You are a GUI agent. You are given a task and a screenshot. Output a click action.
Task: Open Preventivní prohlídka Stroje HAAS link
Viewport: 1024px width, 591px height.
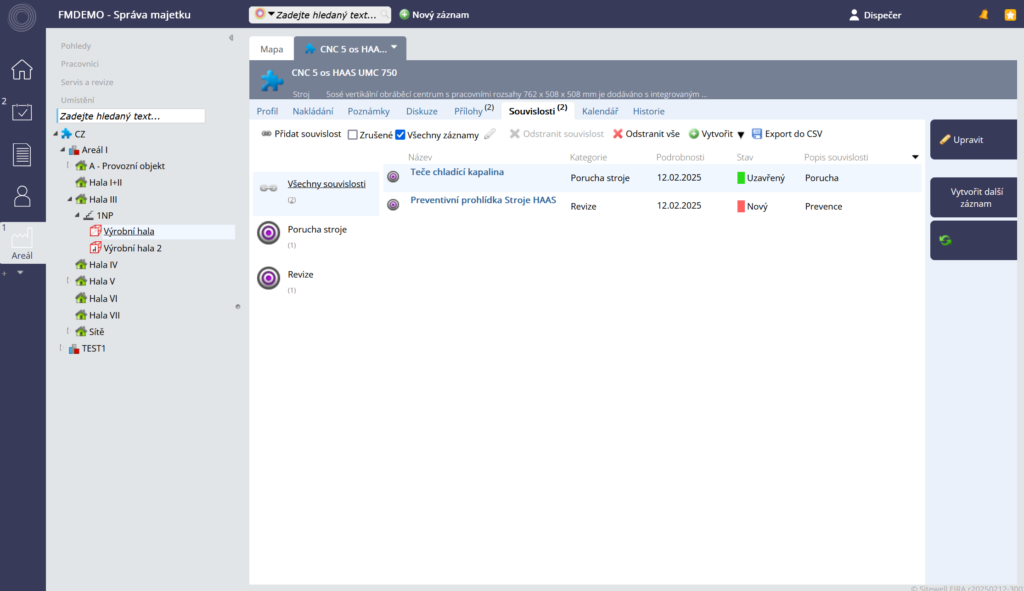point(483,200)
